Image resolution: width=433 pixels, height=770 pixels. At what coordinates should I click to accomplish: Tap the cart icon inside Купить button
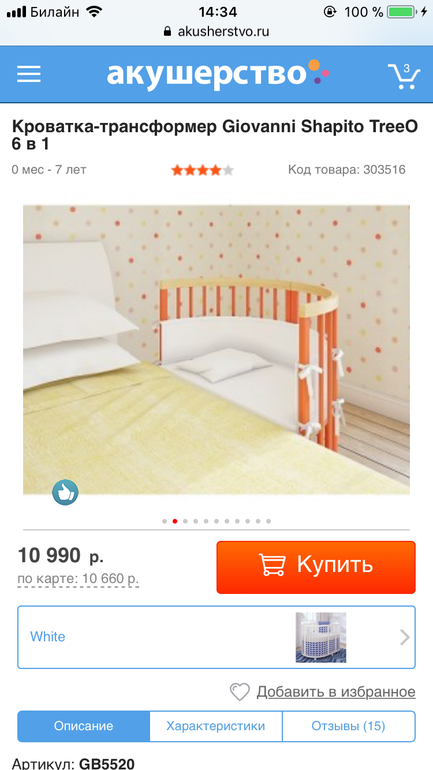coord(272,566)
